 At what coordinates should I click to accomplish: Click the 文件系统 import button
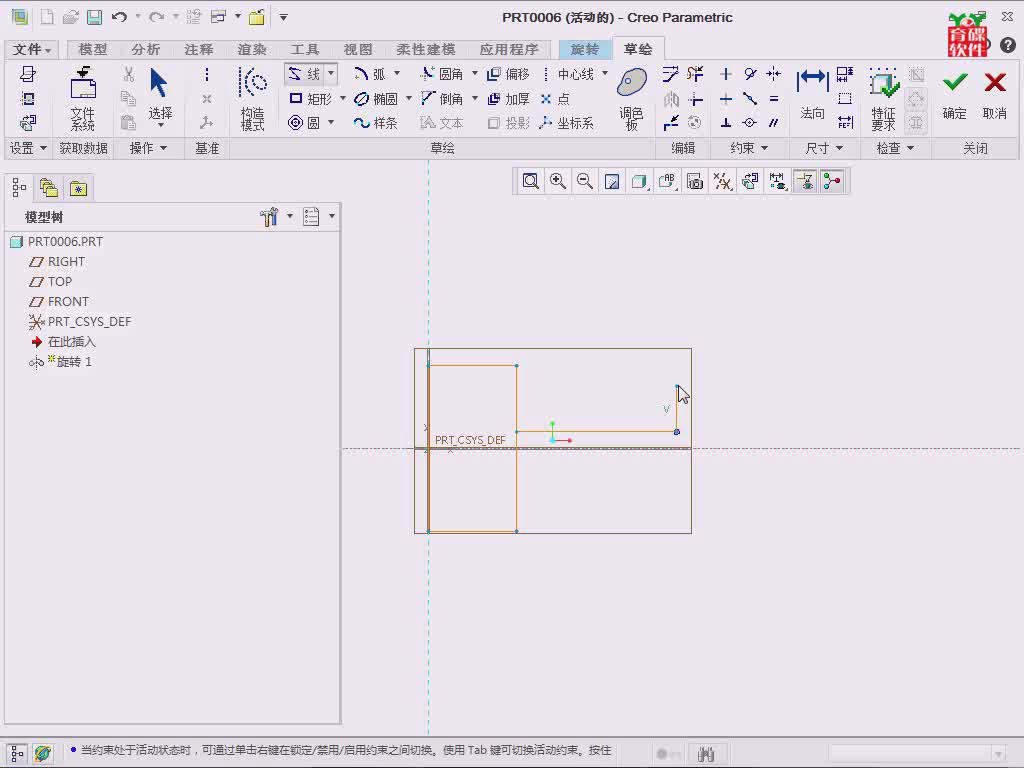click(83, 98)
